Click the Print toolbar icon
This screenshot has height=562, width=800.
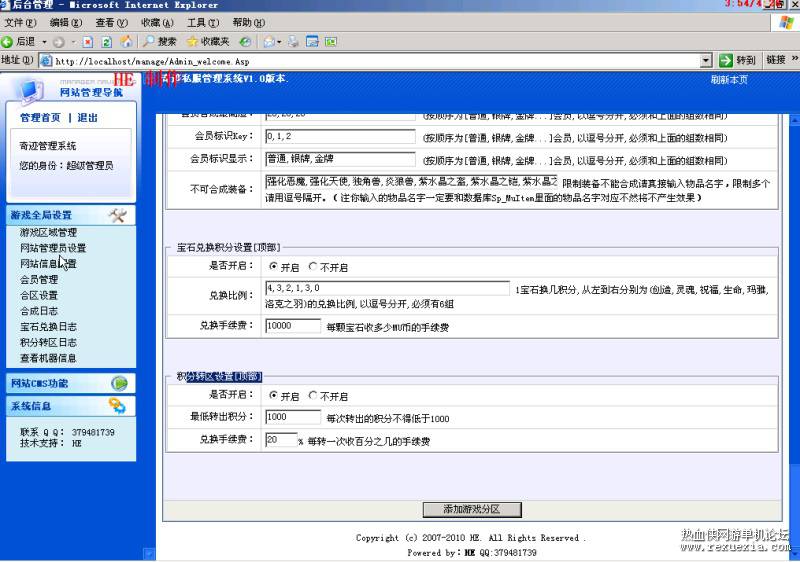click(293, 42)
